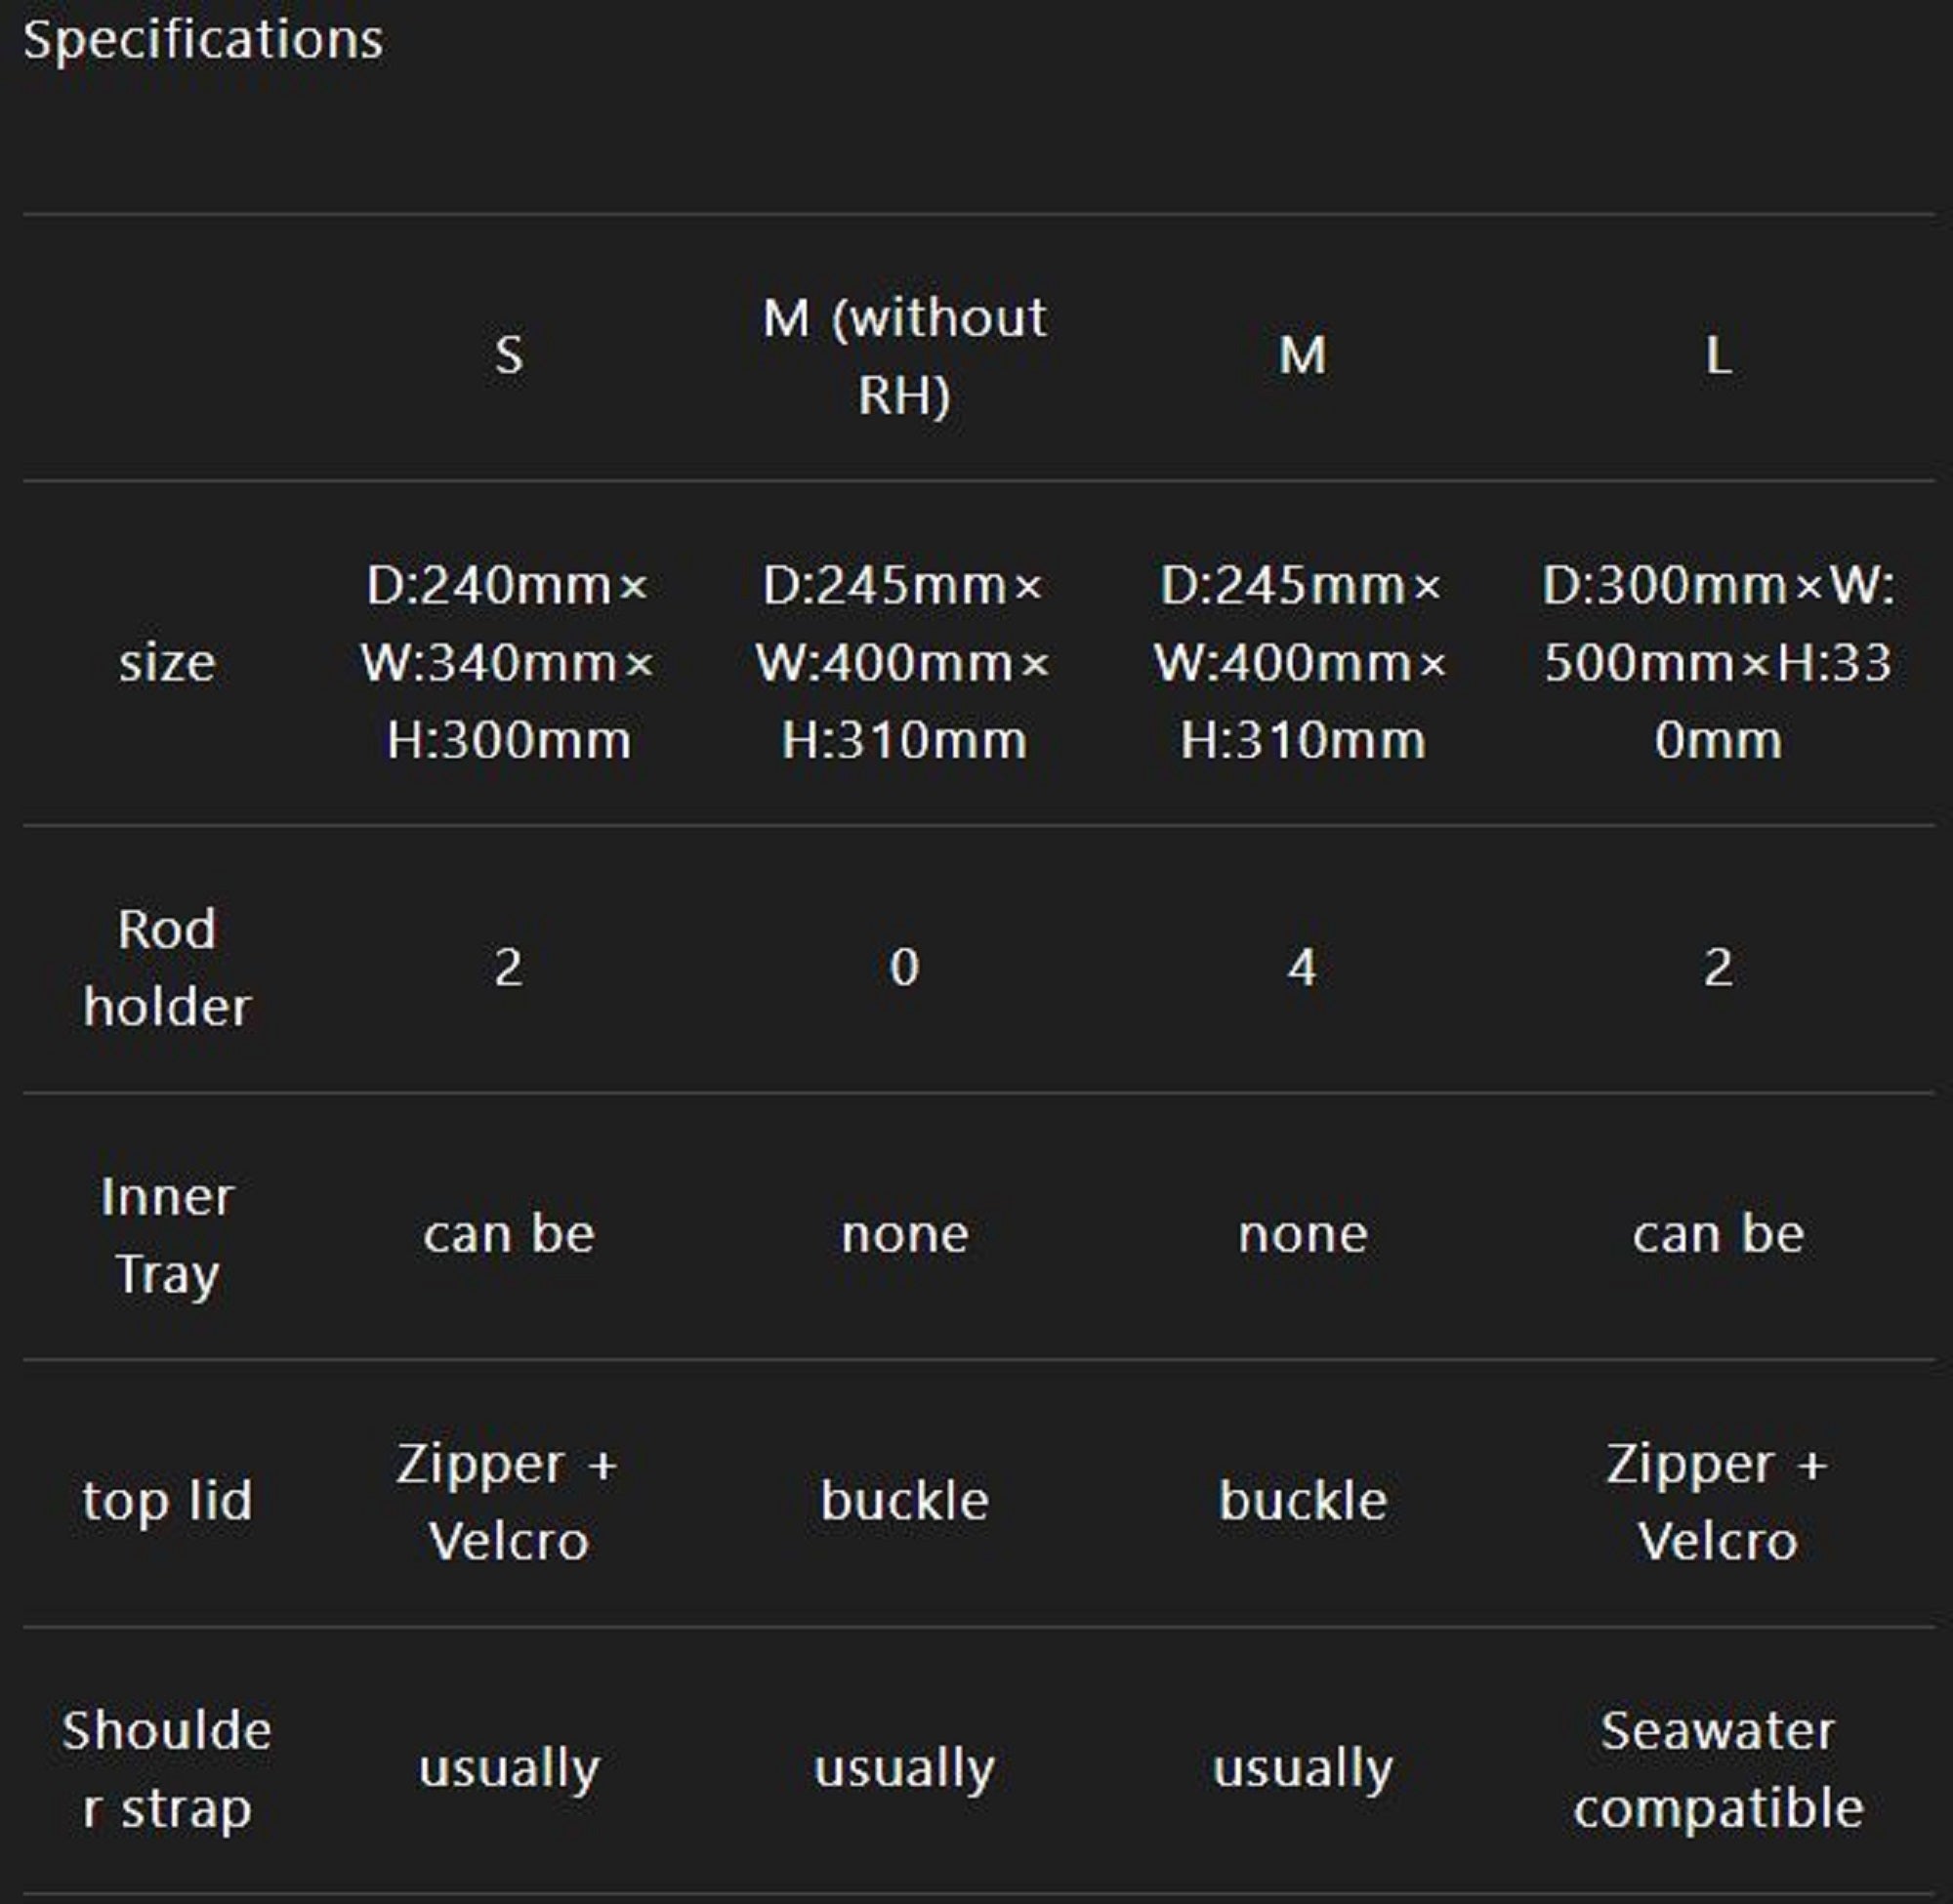
Task: Click the size row label
Action: [167, 662]
